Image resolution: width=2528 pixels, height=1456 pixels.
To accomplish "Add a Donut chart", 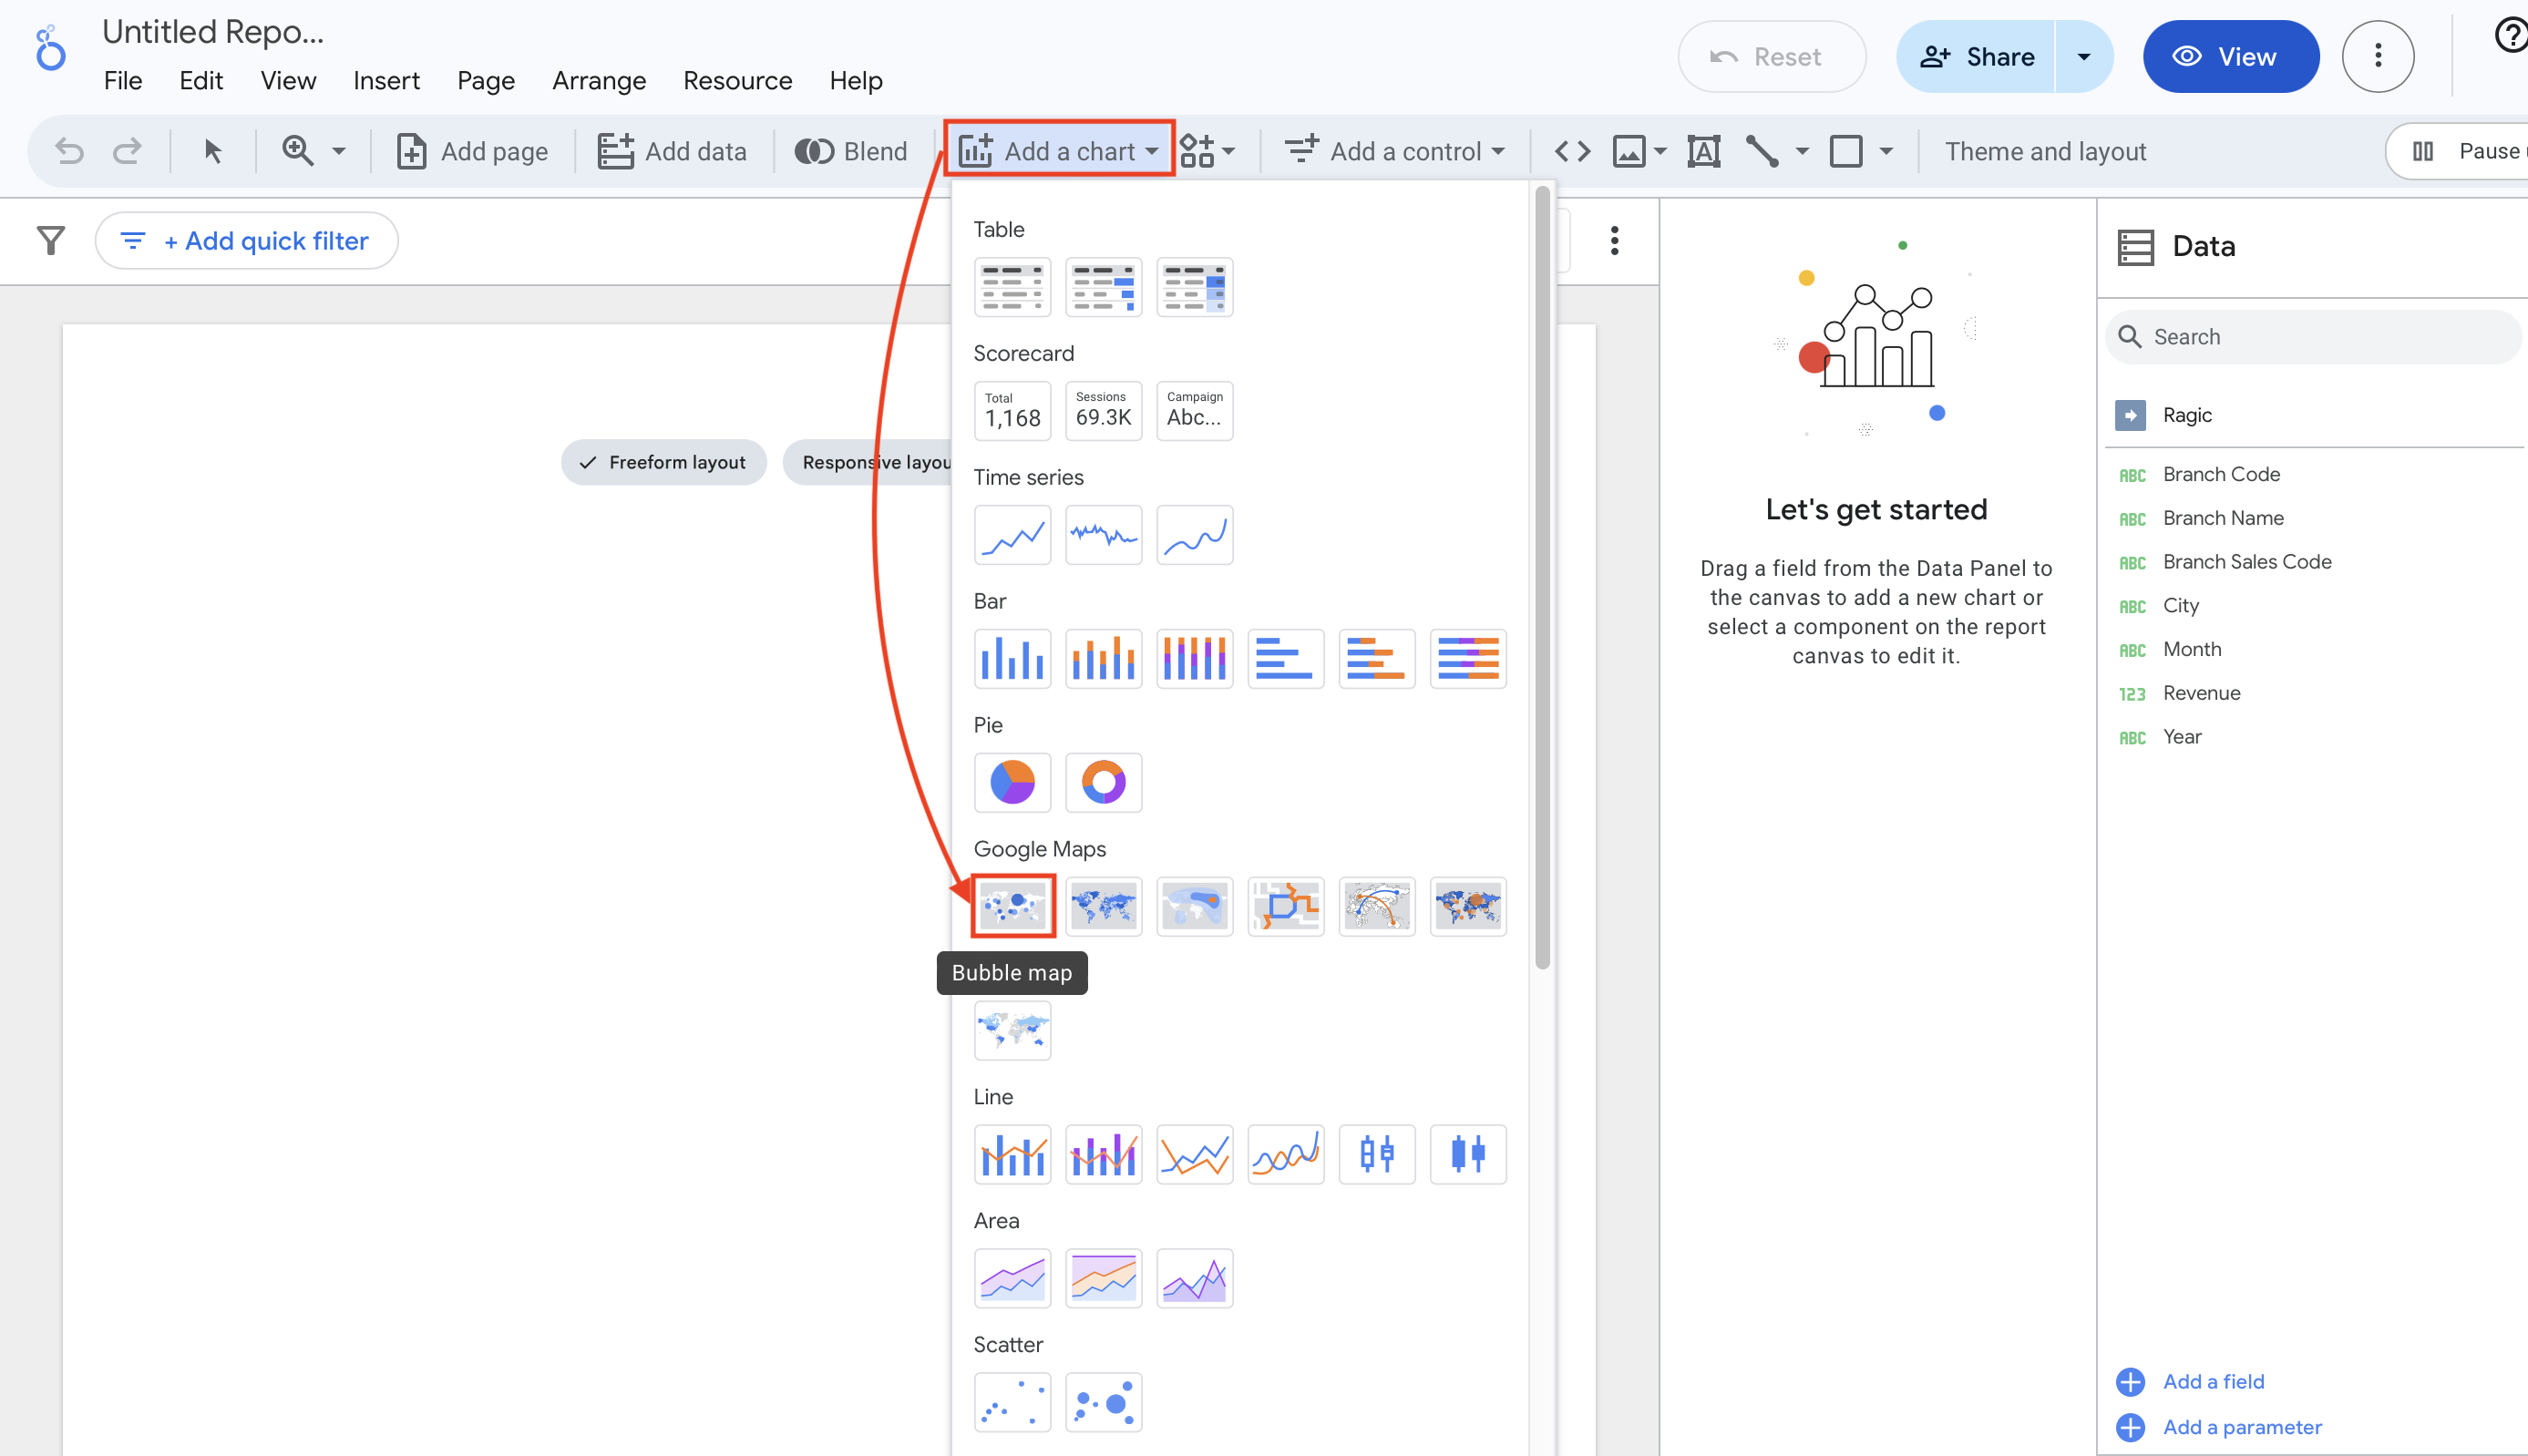I will (1103, 783).
